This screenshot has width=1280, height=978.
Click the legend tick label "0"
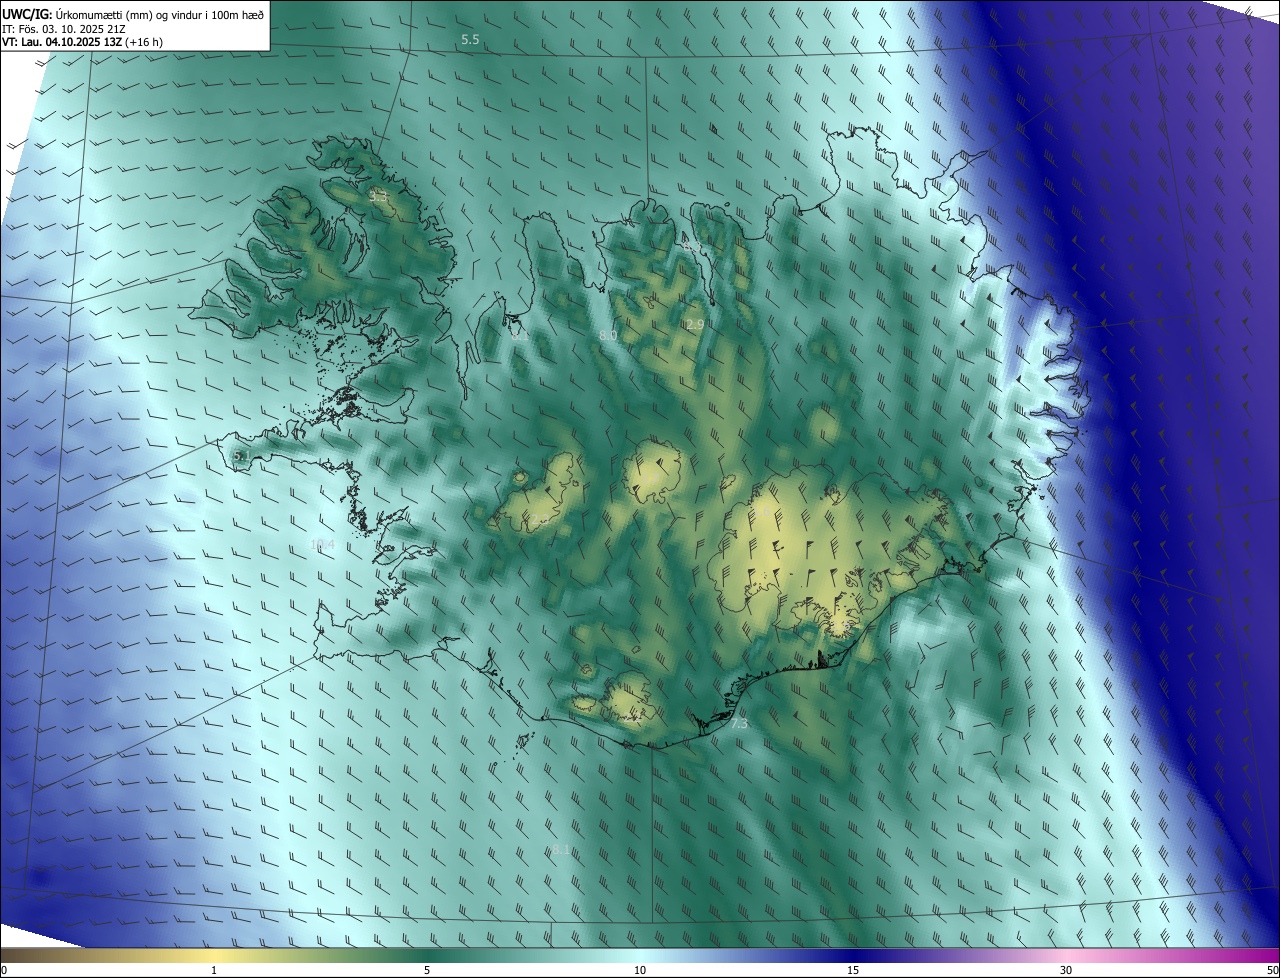coord(4,971)
